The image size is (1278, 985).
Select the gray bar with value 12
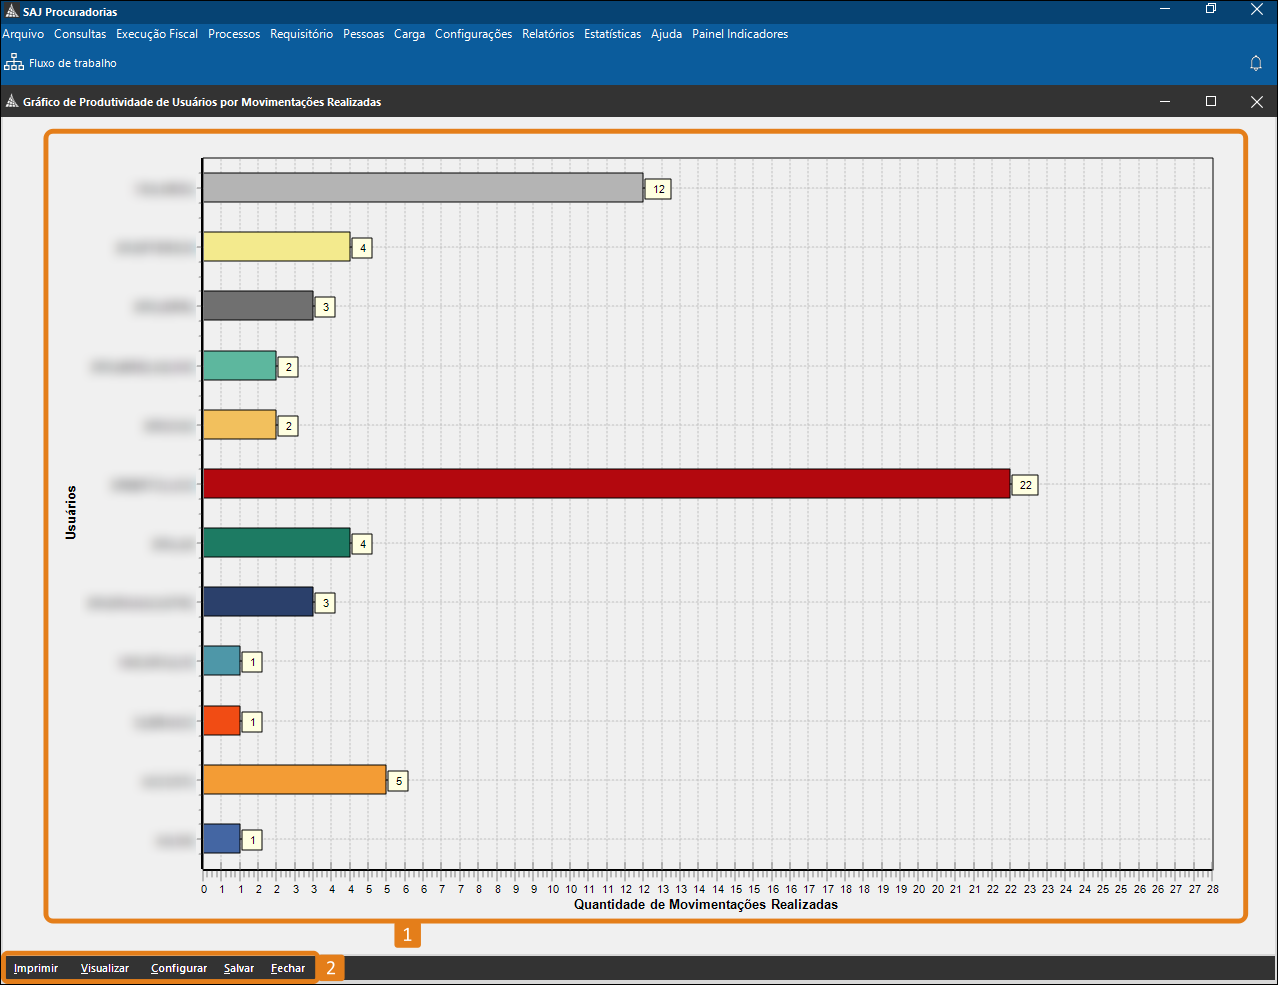(x=423, y=188)
